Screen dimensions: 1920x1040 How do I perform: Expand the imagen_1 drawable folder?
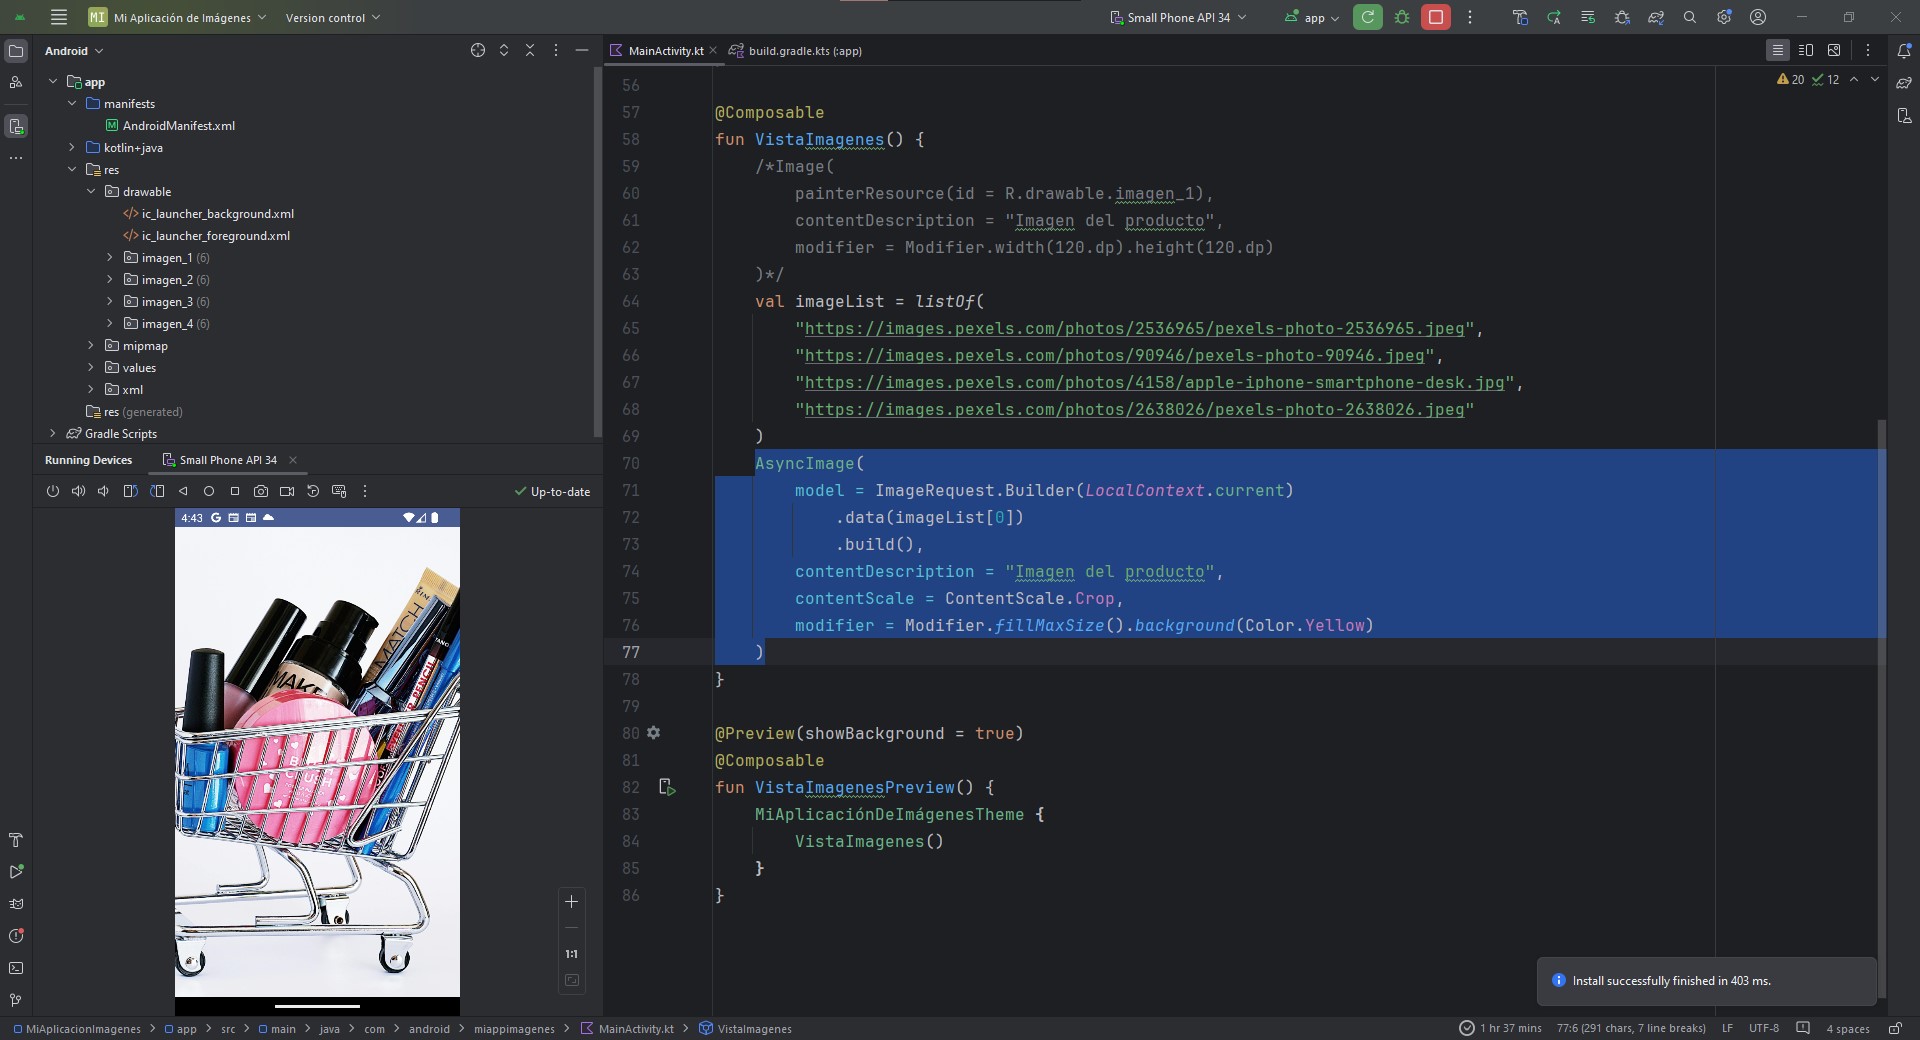click(110, 258)
